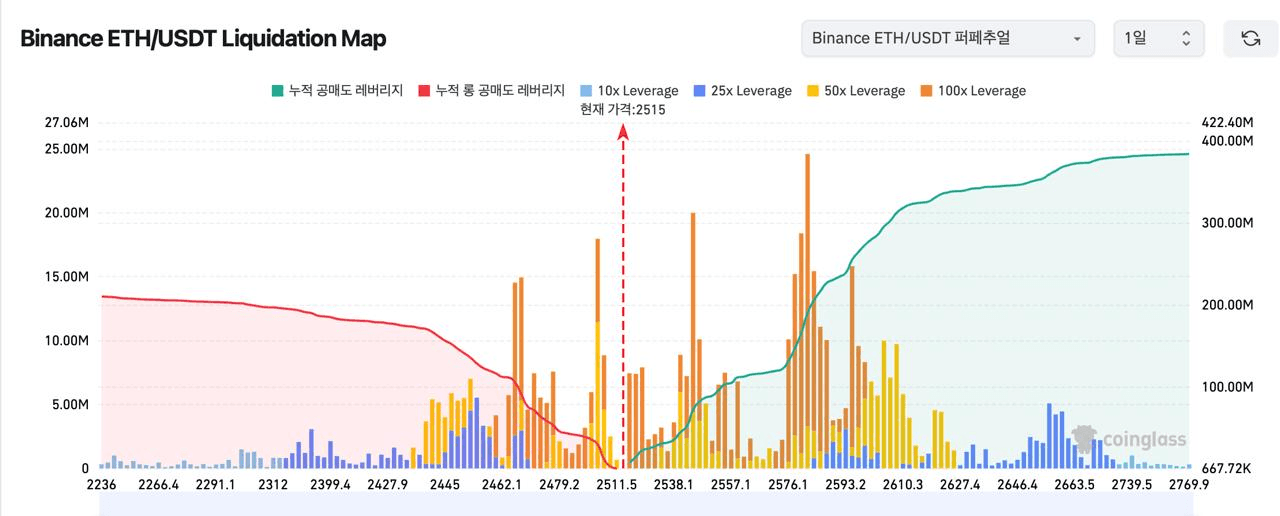Click the 422.40M right axis label
Image resolution: width=1280 pixels, height=516 pixels.
(1226, 122)
